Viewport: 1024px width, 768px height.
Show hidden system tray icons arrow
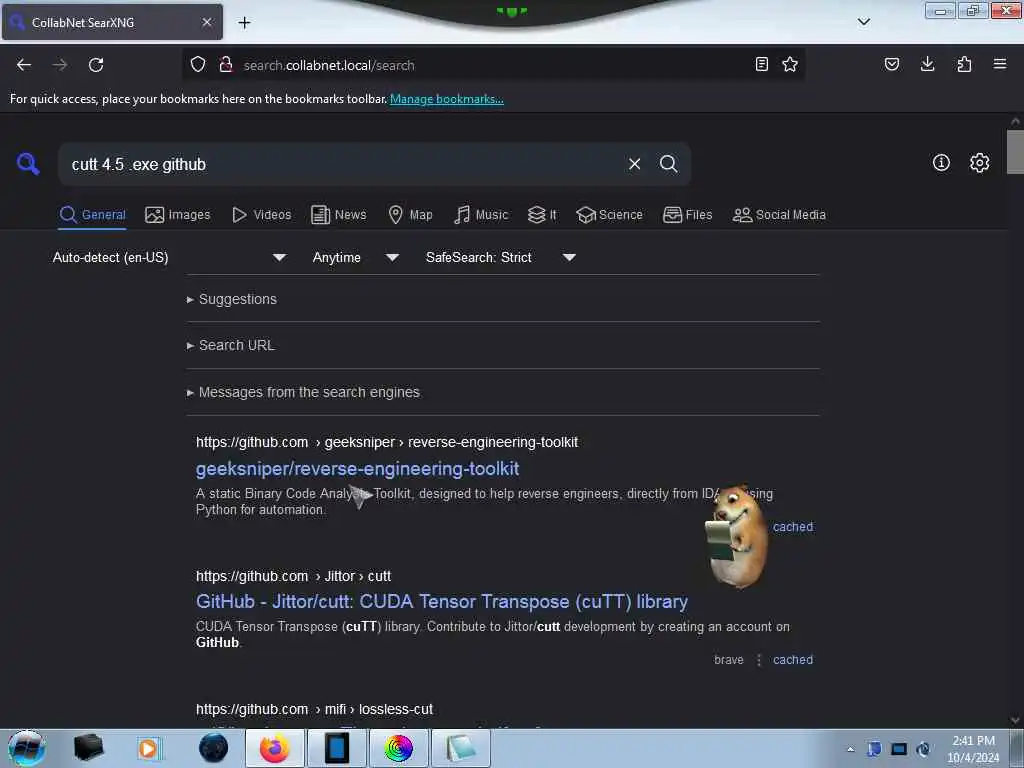(850, 749)
